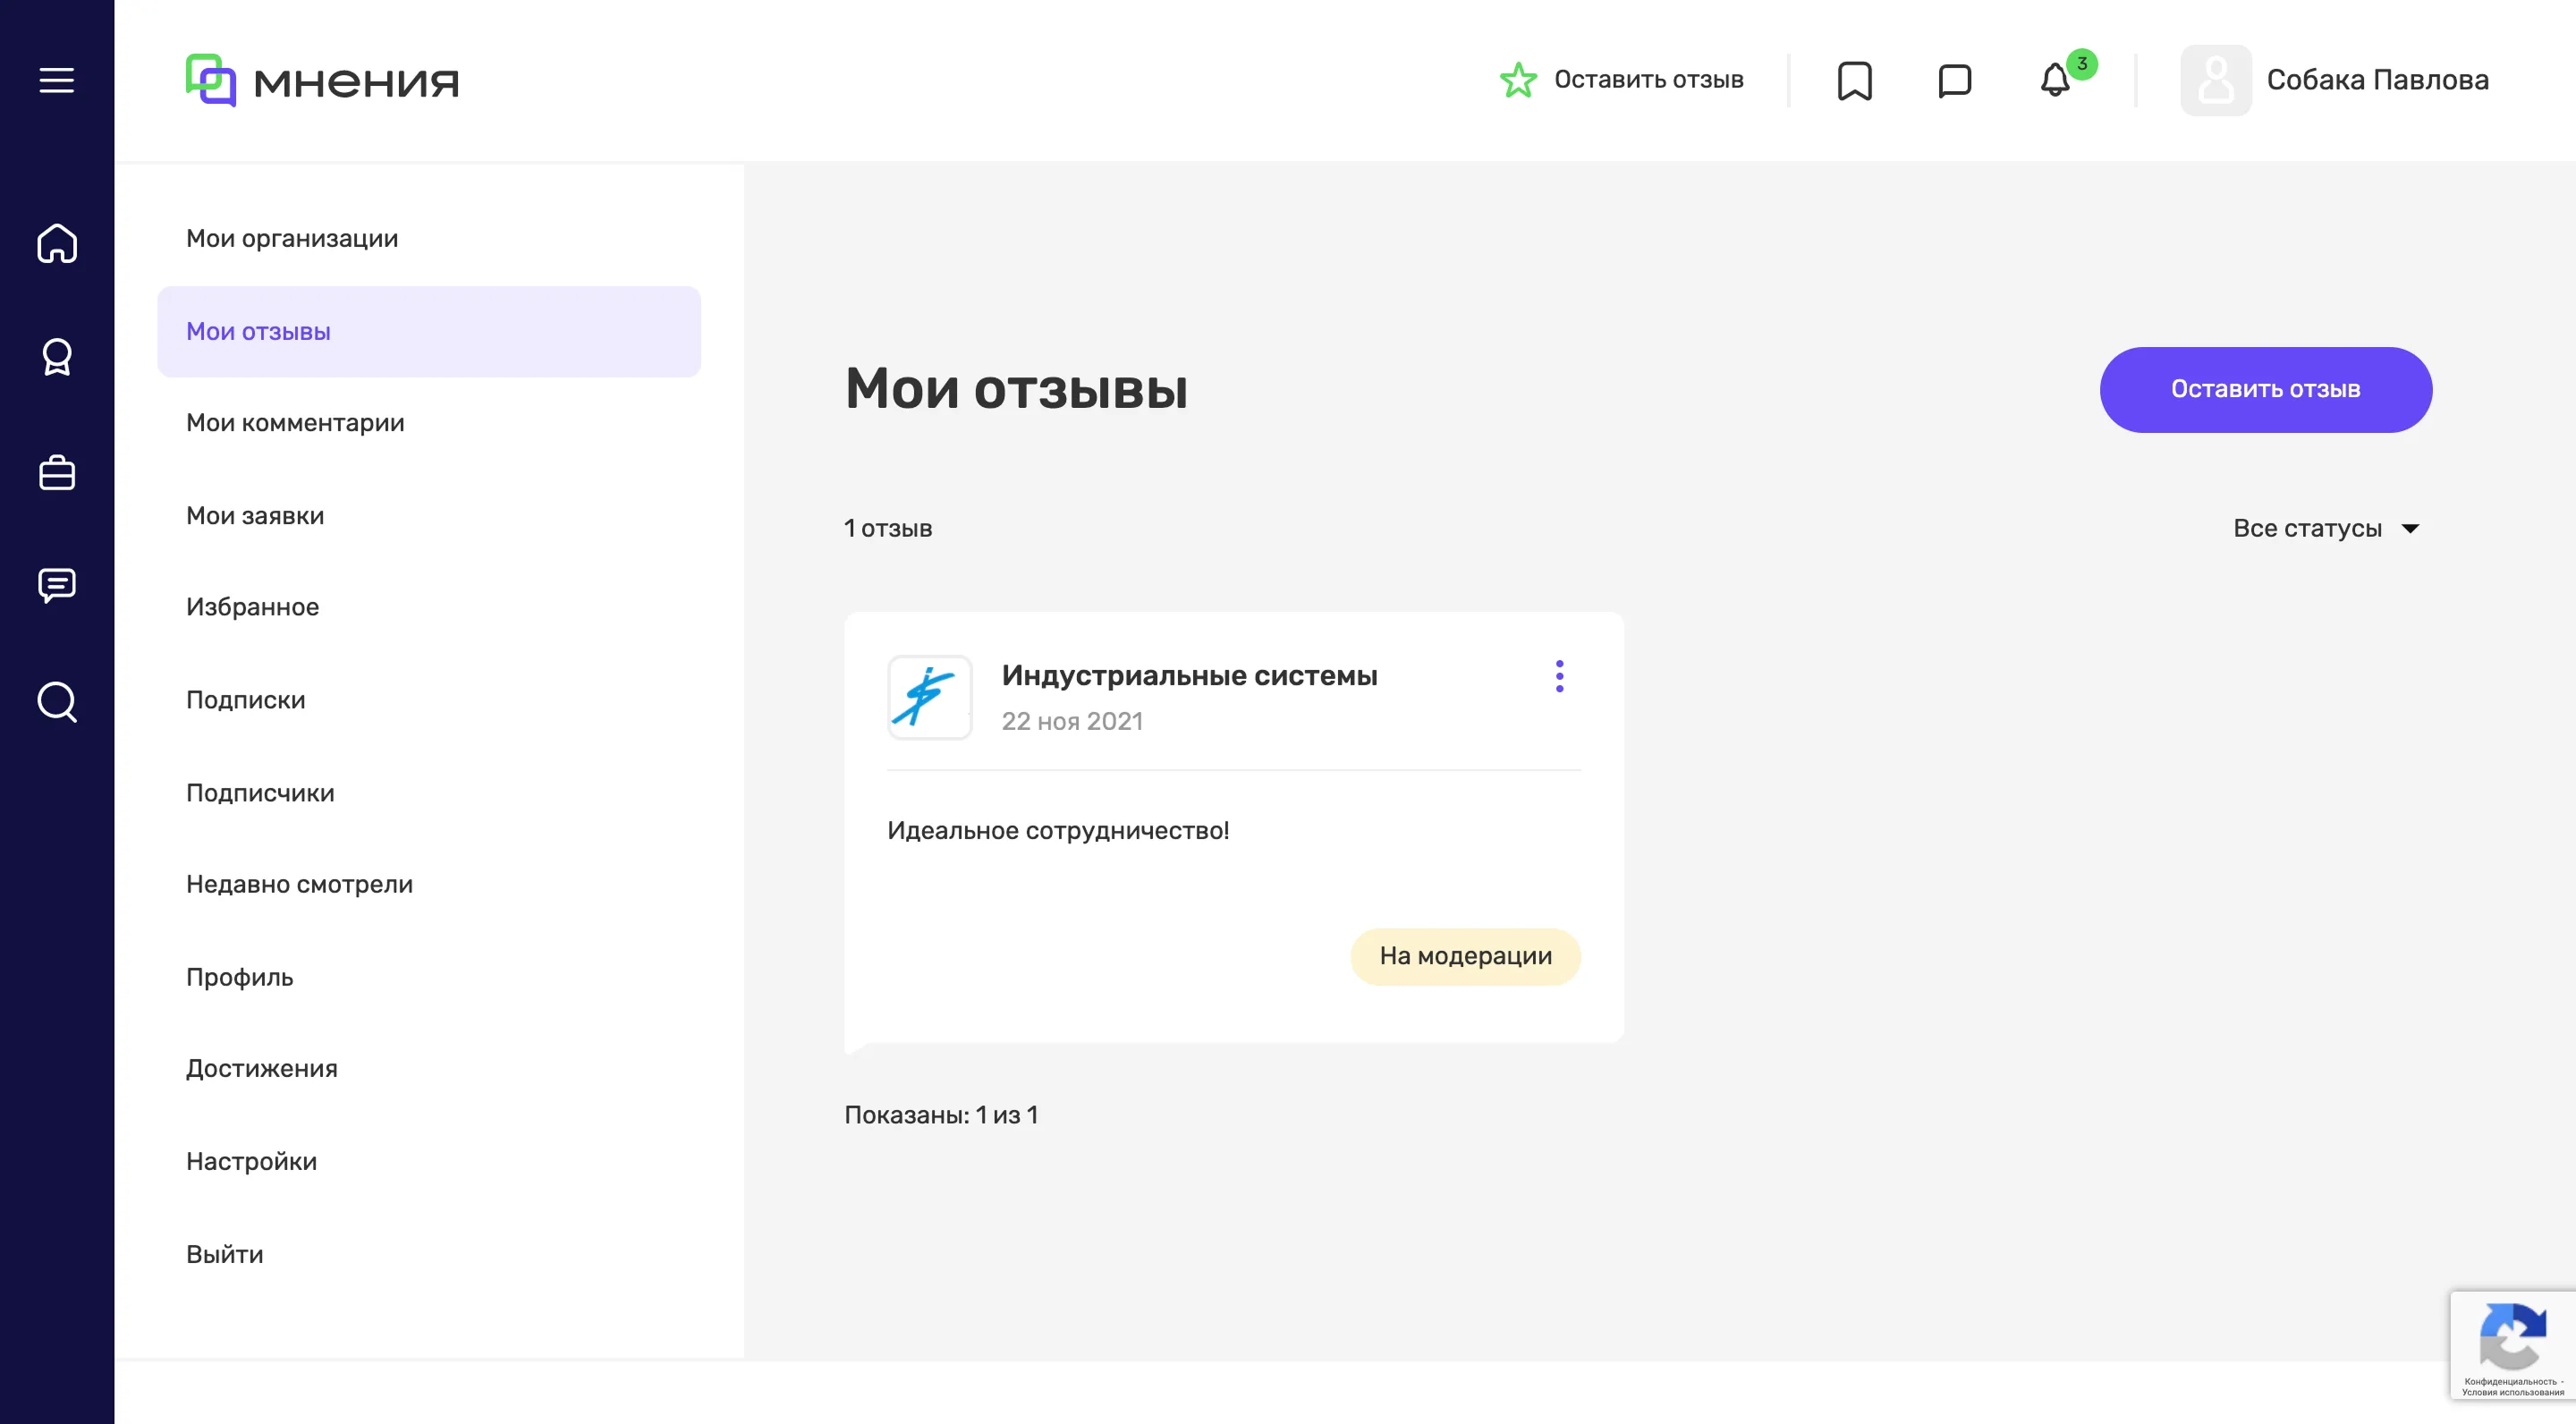Open the comments bubble icon in header
Image resolution: width=2576 pixels, height=1424 pixels.
pyautogui.click(x=1954, y=80)
